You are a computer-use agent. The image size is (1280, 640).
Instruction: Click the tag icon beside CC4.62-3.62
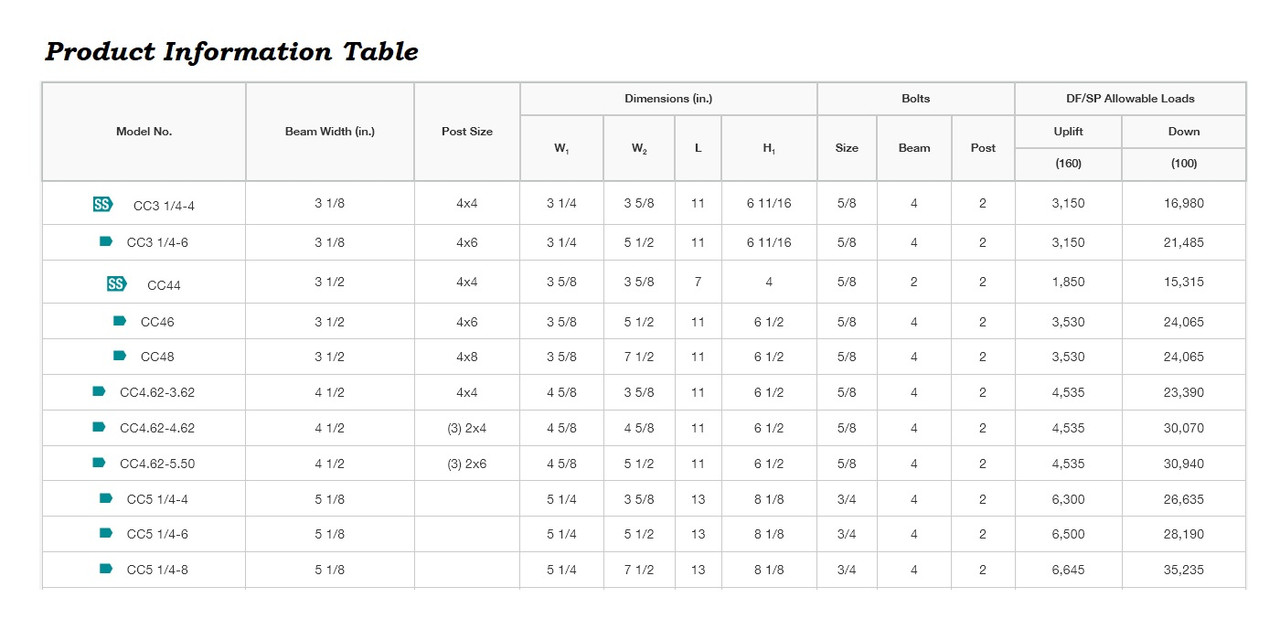(99, 392)
